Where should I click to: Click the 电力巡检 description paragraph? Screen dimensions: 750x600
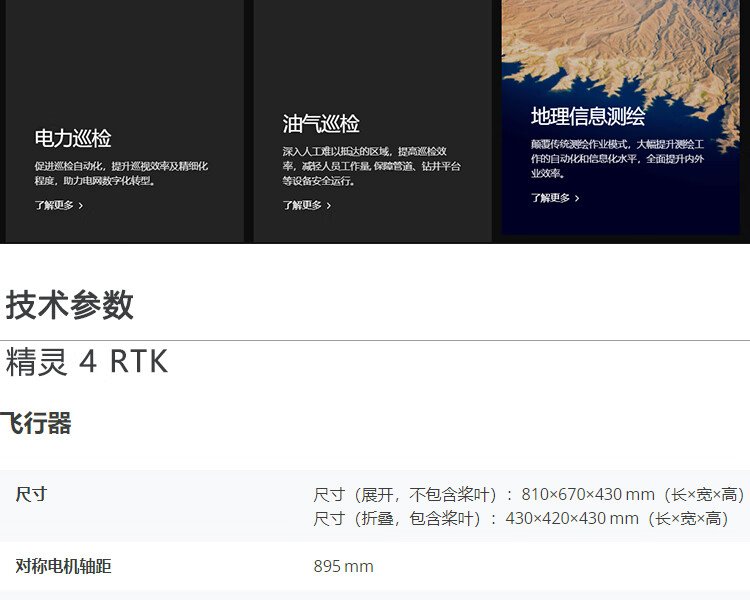(x=121, y=173)
